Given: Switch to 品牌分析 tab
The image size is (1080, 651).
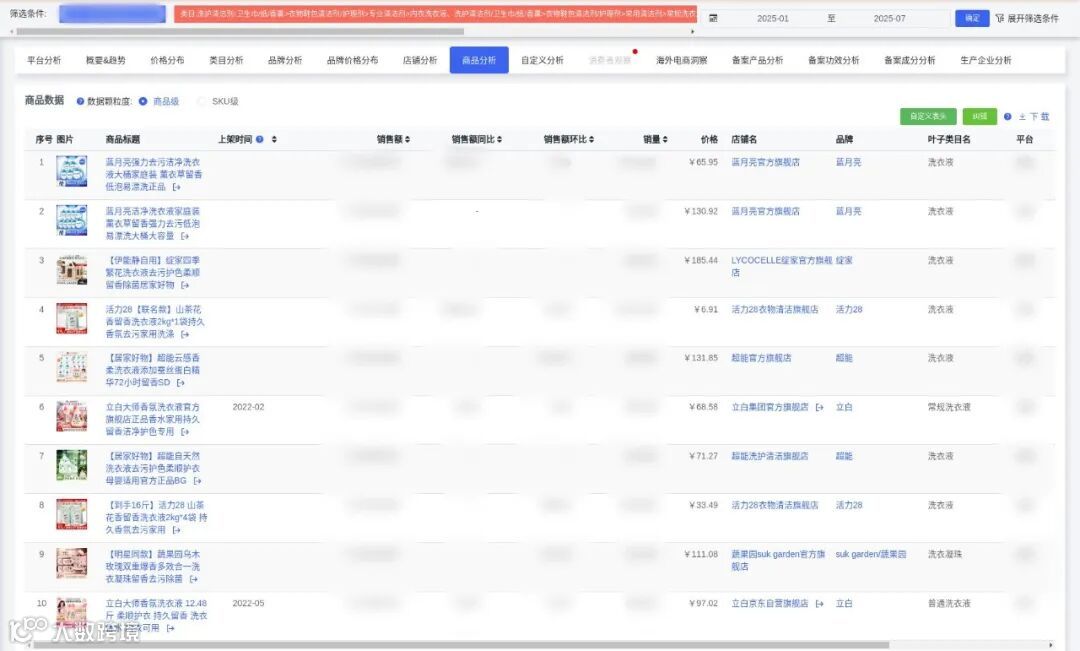Looking at the screenshot, I should 285,61.
